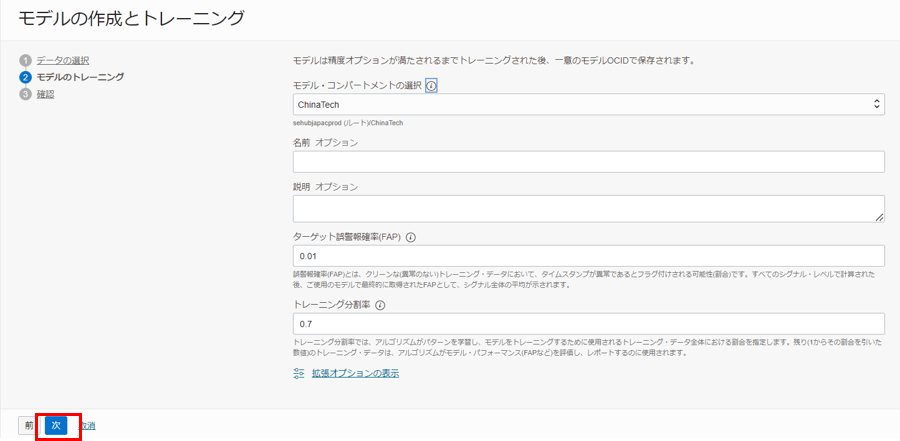Click the info icon next to モデル・コンパートメントの選択
Viewport: 900px width, 441px height.
(431, 86)
